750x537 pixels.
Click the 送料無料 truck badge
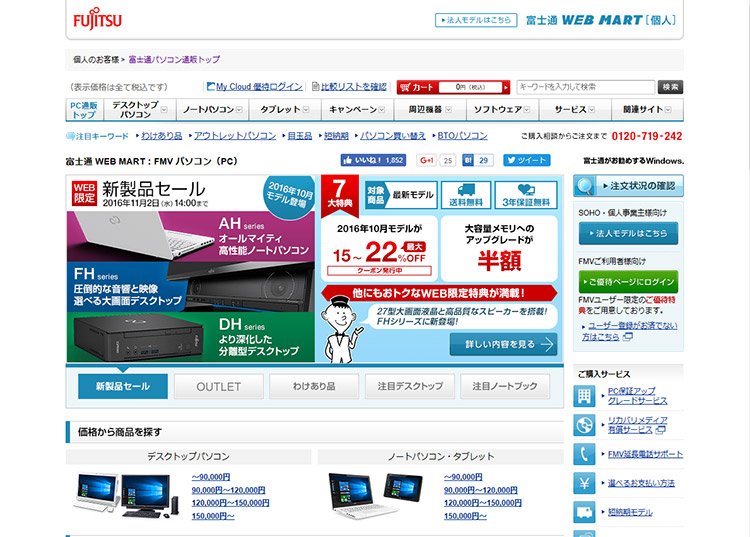(x=466, y=195)
